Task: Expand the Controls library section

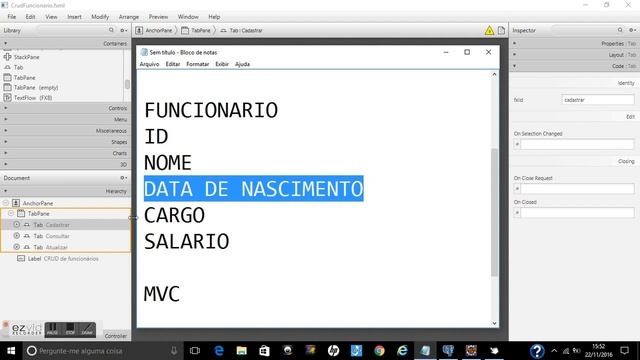Action: (65, 108)
